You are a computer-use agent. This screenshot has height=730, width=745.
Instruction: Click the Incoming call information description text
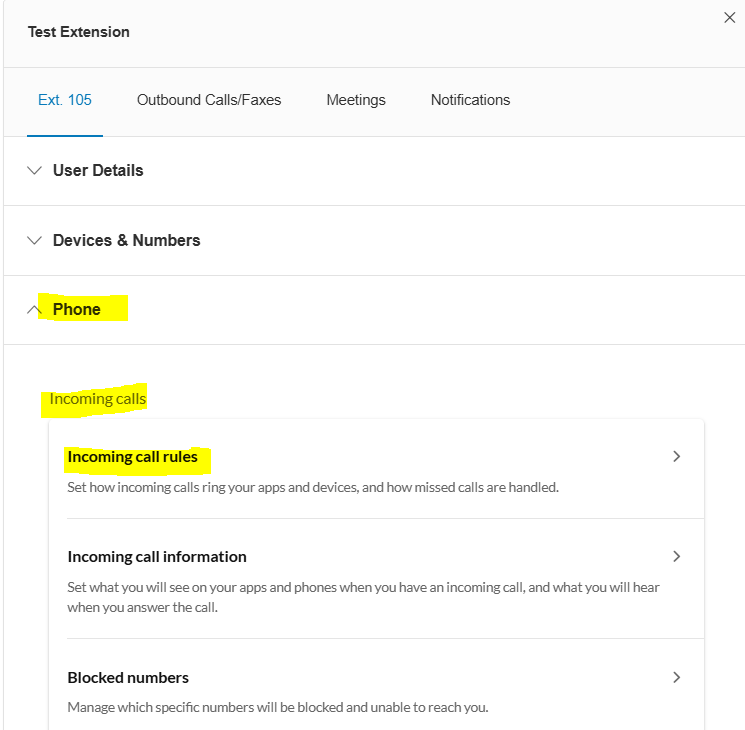pyautogui.click(x=363, y=597)
